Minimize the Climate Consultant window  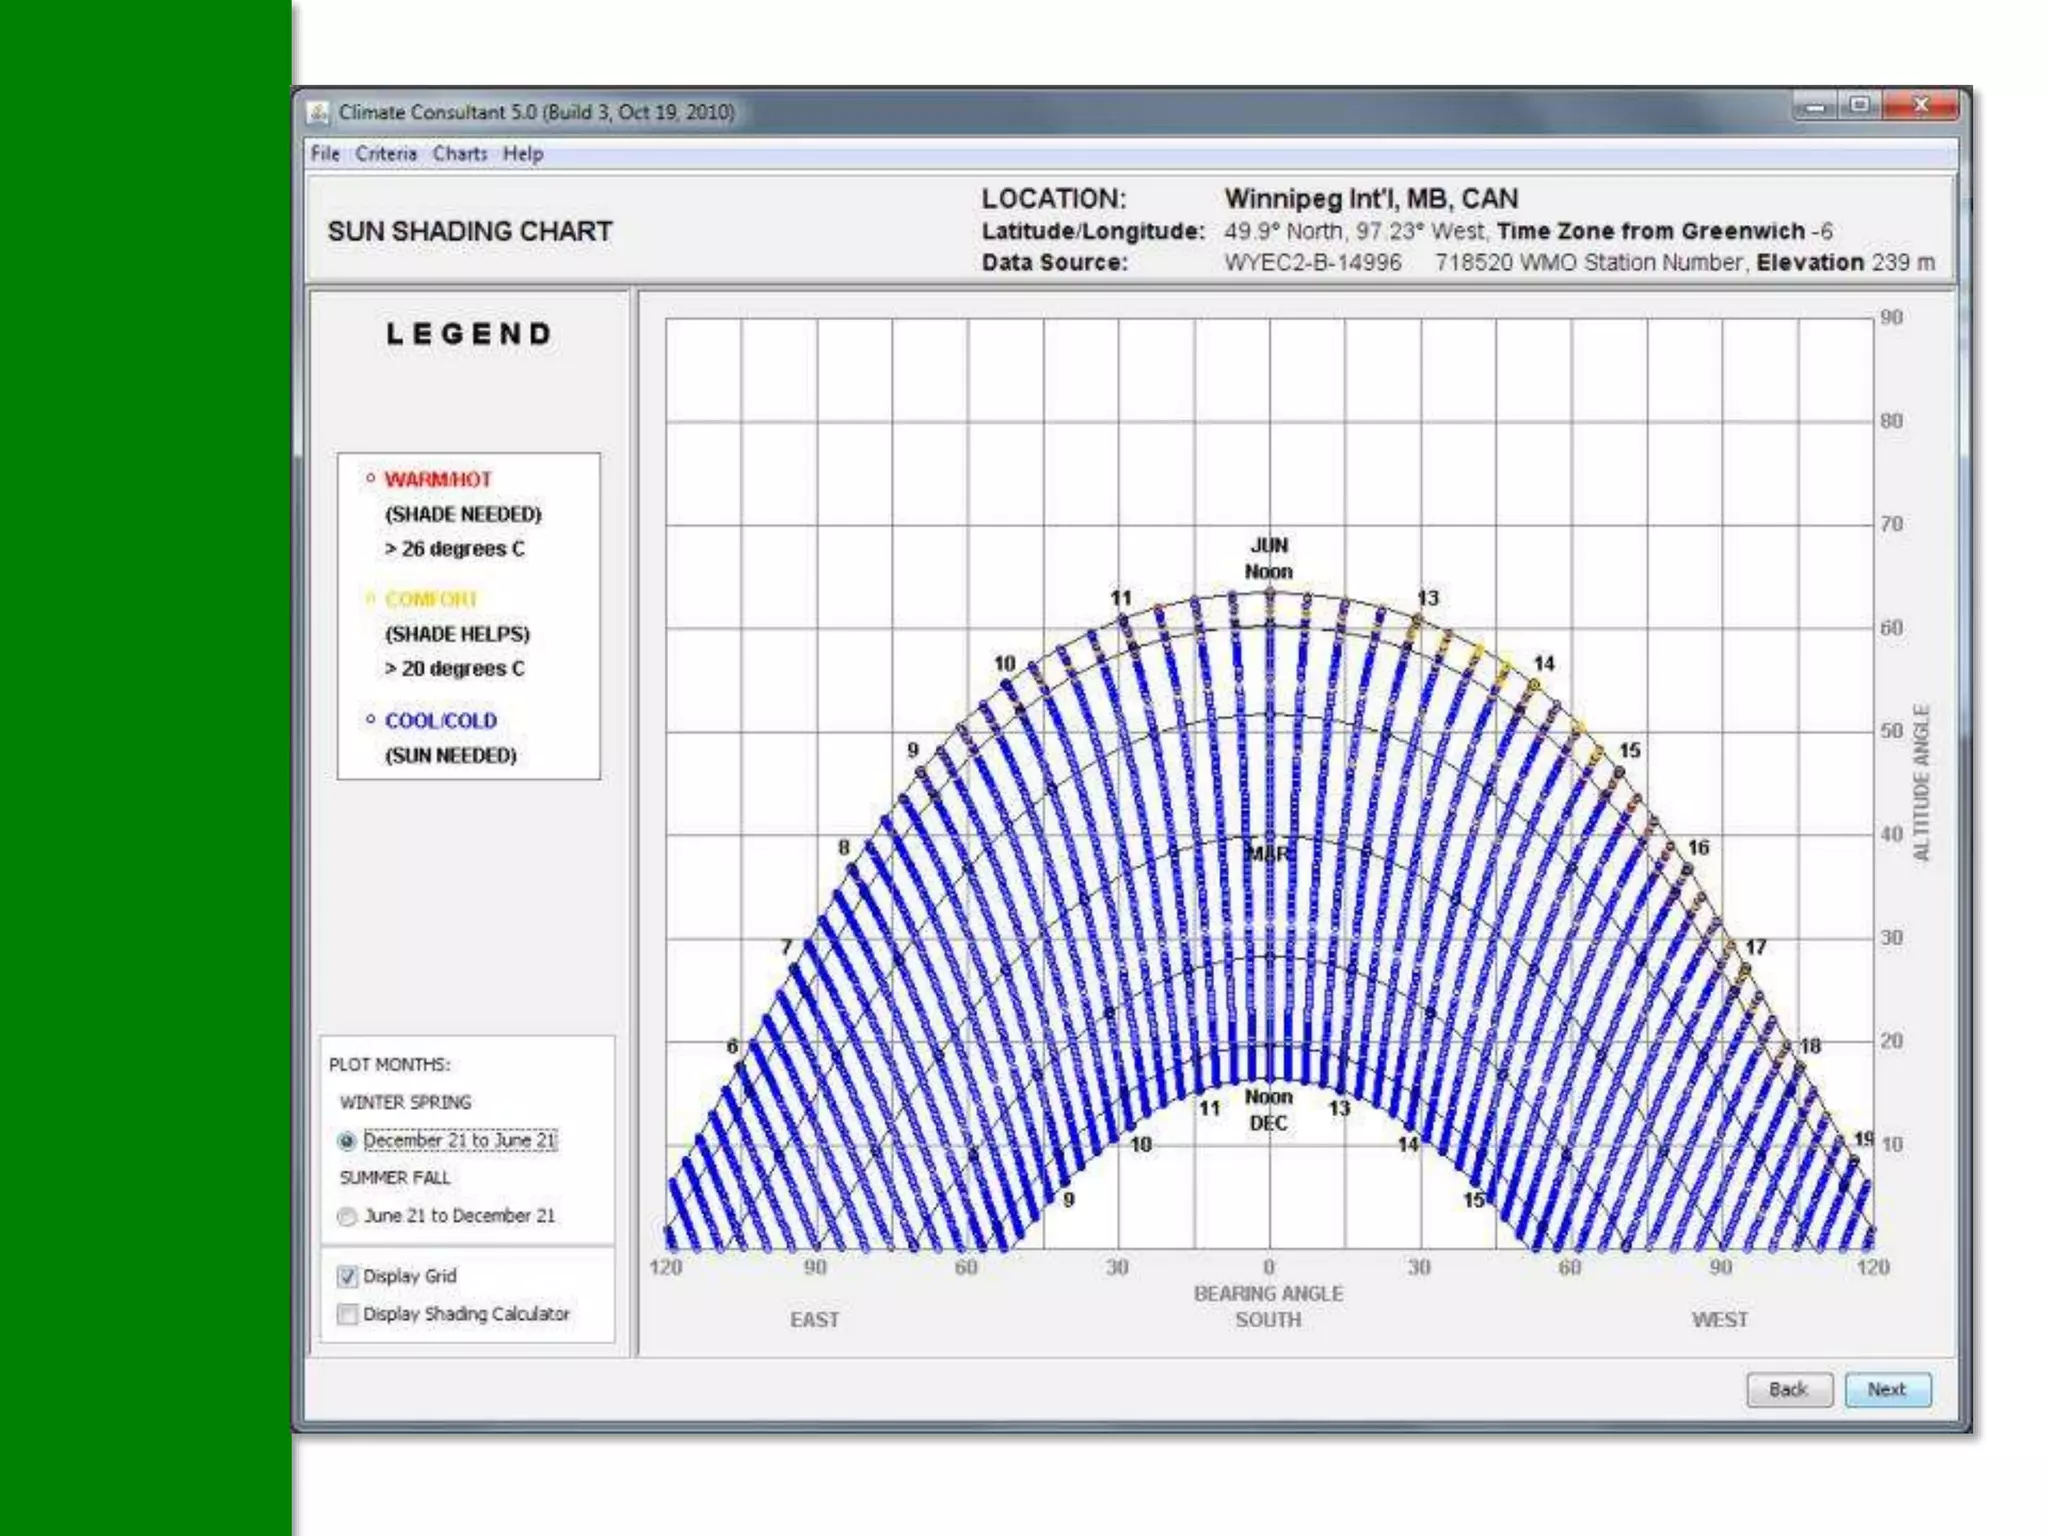tap(1815, 106)
